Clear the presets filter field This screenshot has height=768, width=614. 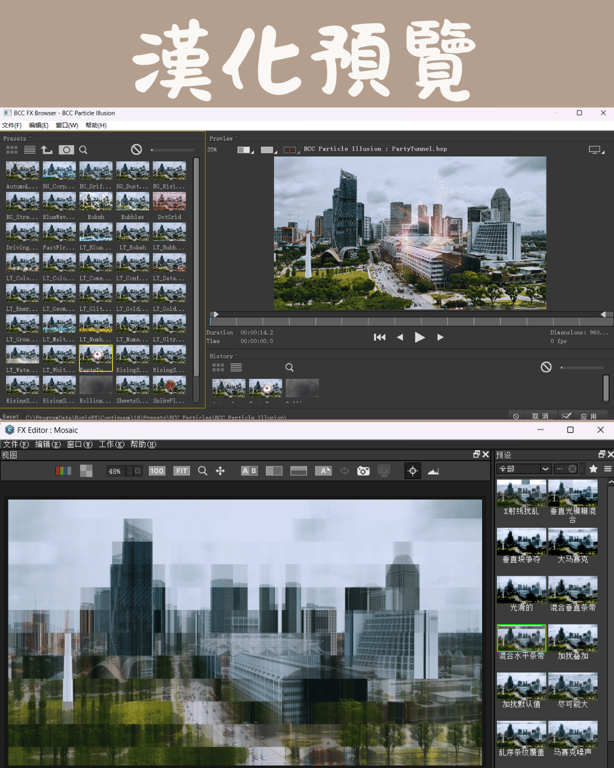click(x=572, y=469)
